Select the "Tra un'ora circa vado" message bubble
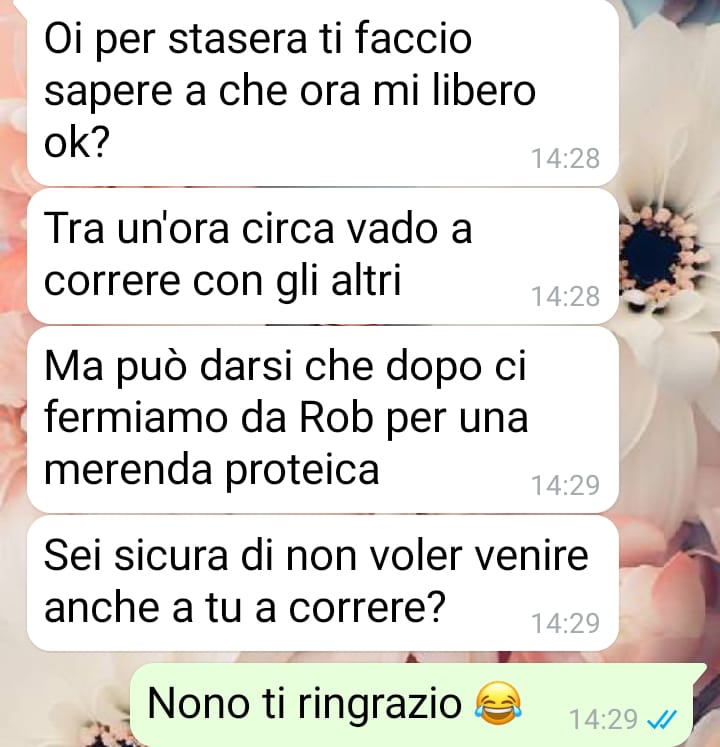Screen dimensions: 720x747 pos(323,256)
